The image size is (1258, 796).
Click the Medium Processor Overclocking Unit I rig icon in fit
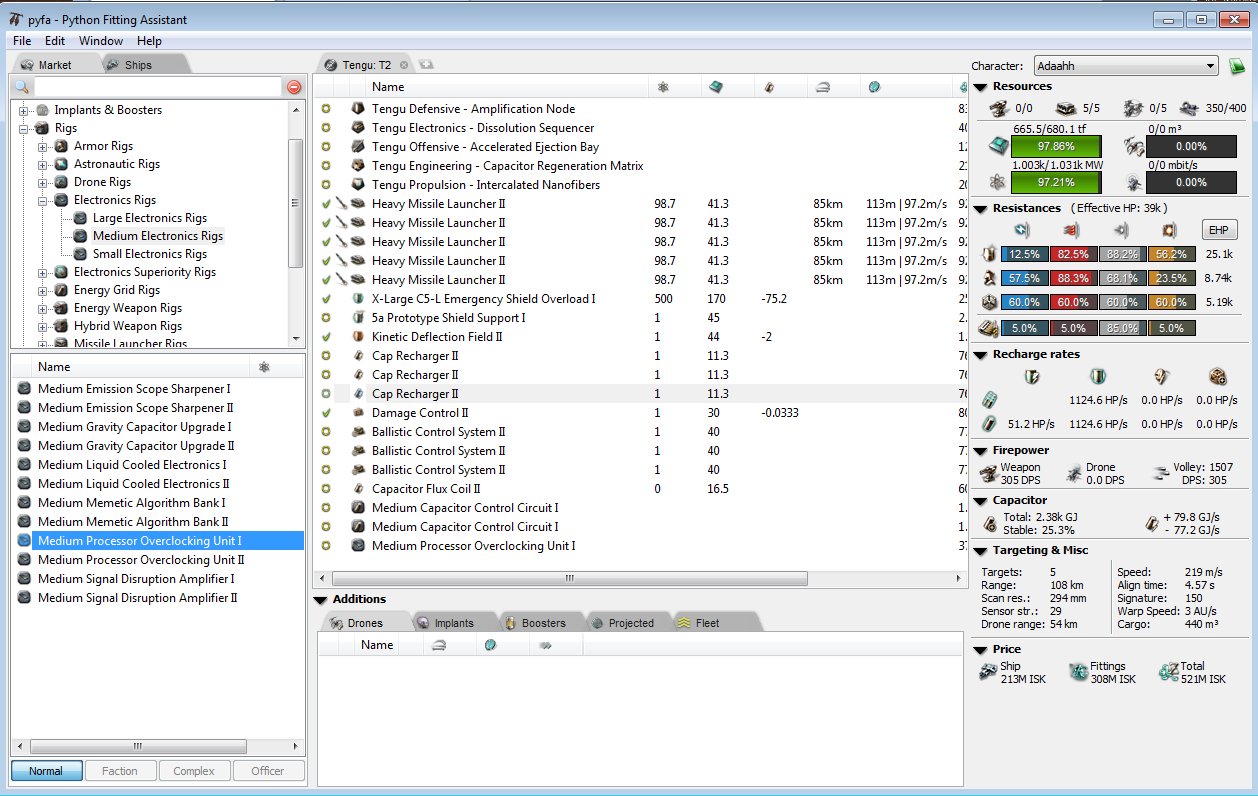tap(357, 546)
